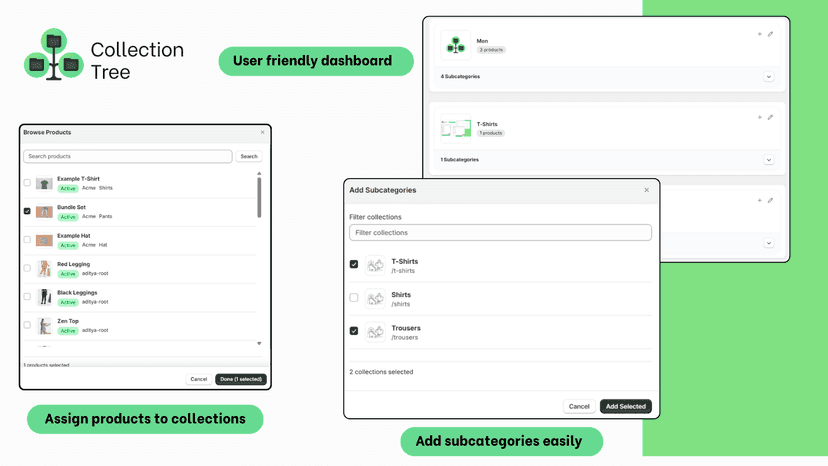Expand the third card's subcategories chevron
828x466 pixels.
[x=768, y=243]
